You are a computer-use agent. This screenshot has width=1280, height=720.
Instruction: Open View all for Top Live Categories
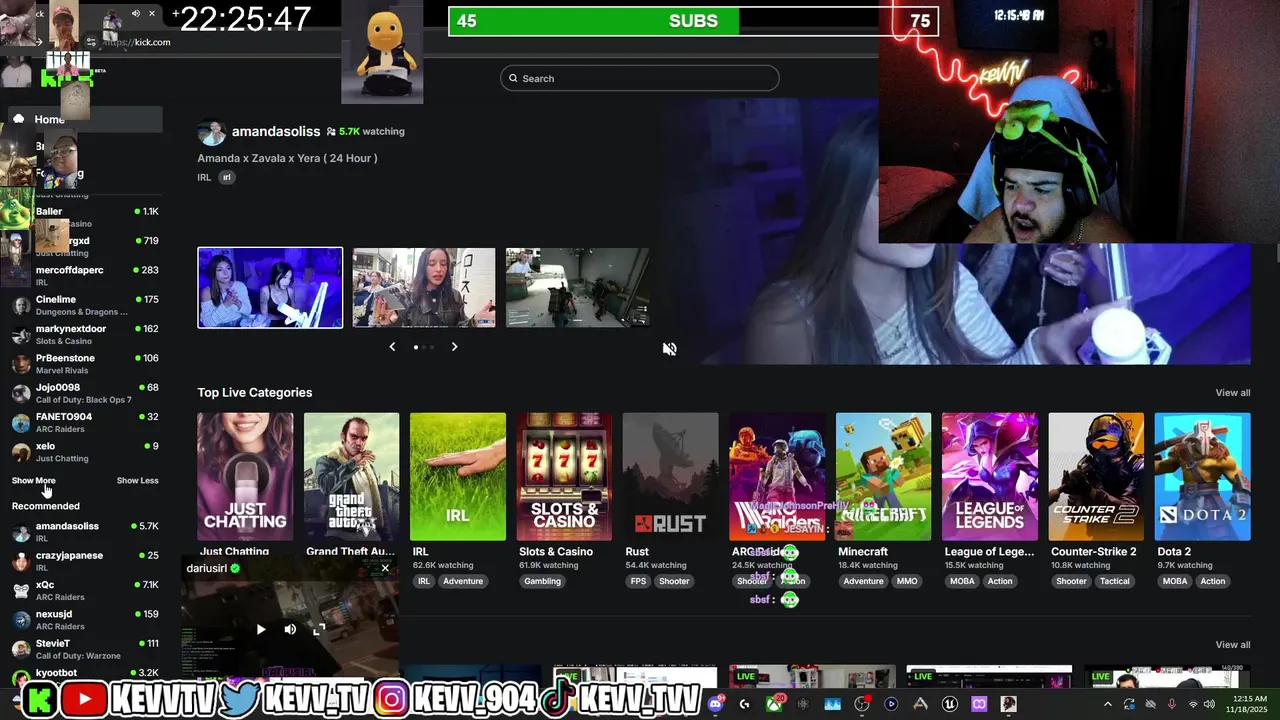pos(1232,393)
